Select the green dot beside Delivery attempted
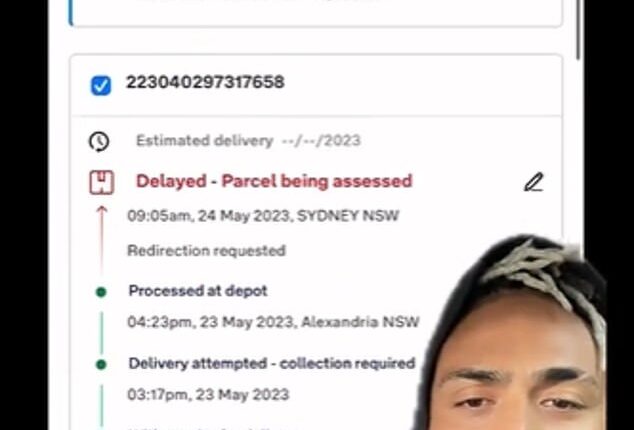The height and width of the screenshot is (430, 634). tap(101, 364)
